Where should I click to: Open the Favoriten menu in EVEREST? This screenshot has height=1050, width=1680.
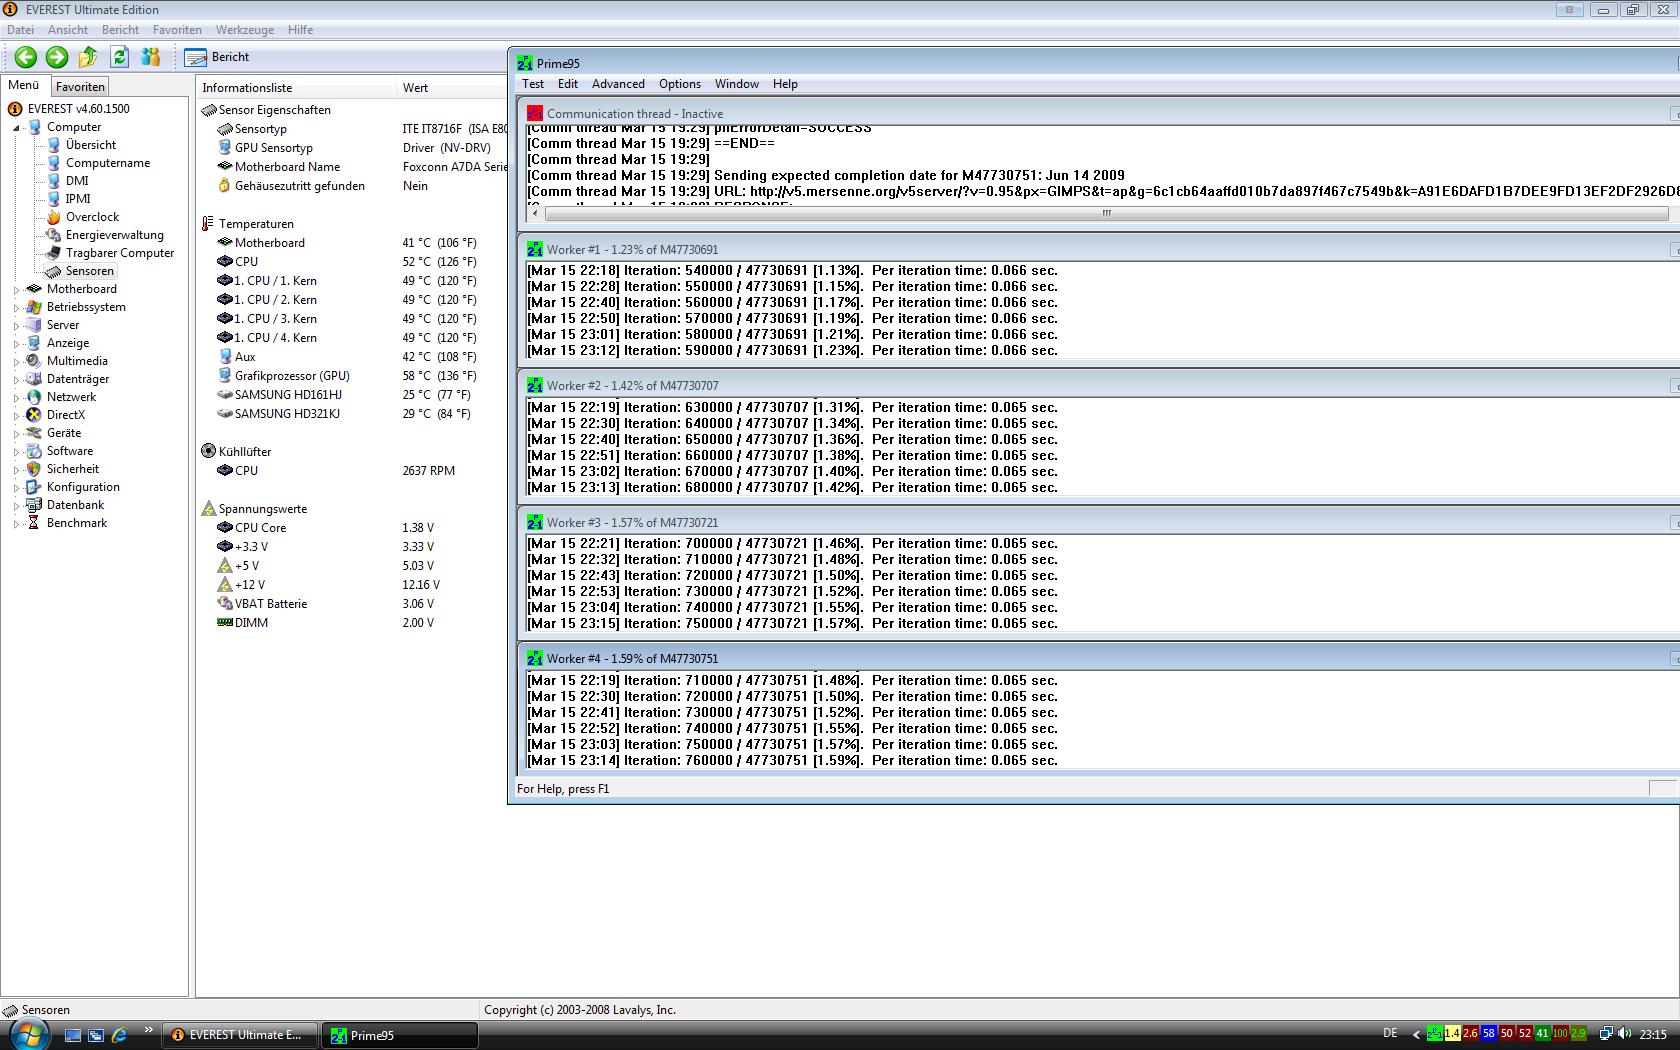[x=177, y=30]
